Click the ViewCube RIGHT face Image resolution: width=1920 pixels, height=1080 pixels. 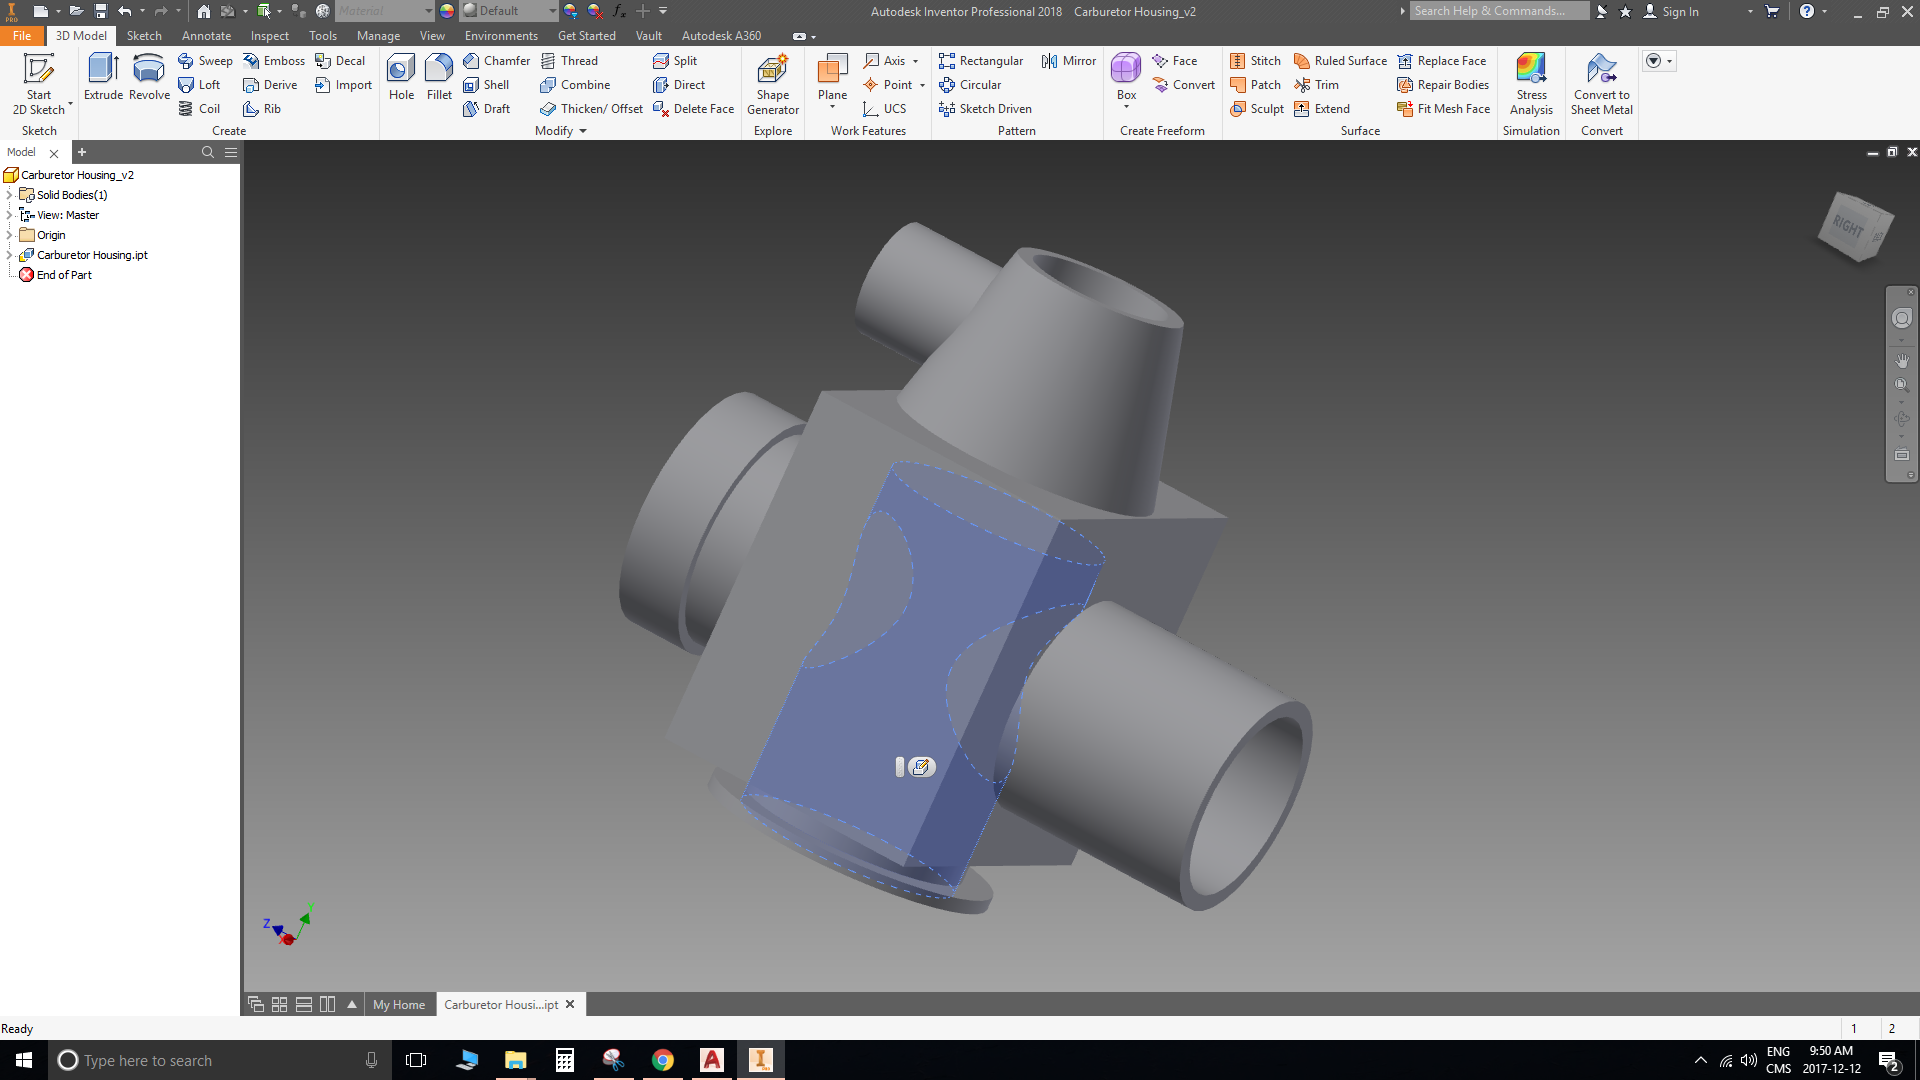[x=1848, y=227]
